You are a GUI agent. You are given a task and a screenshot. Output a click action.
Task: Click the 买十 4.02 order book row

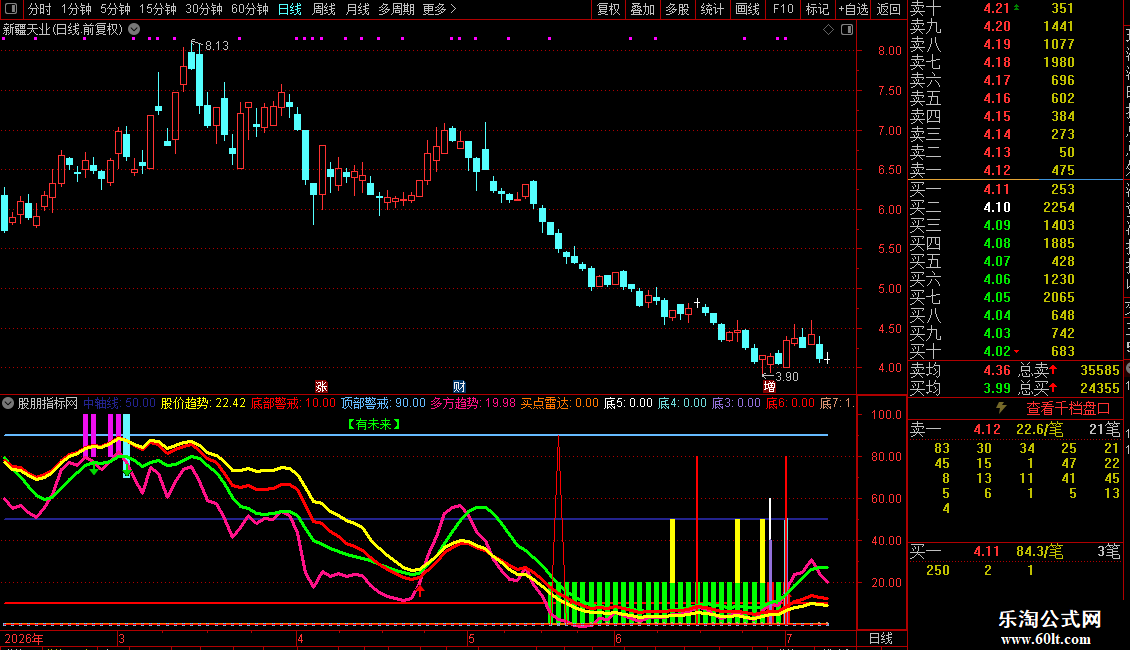(x=1015, y=352)
